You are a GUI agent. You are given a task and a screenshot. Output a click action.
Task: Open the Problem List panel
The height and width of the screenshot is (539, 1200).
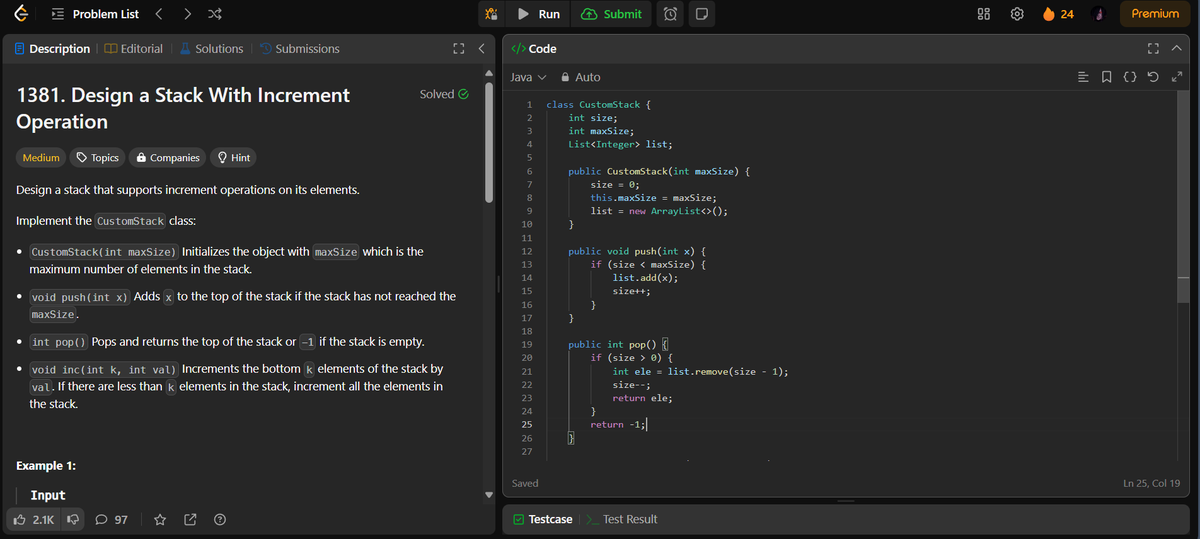[97, 14]
